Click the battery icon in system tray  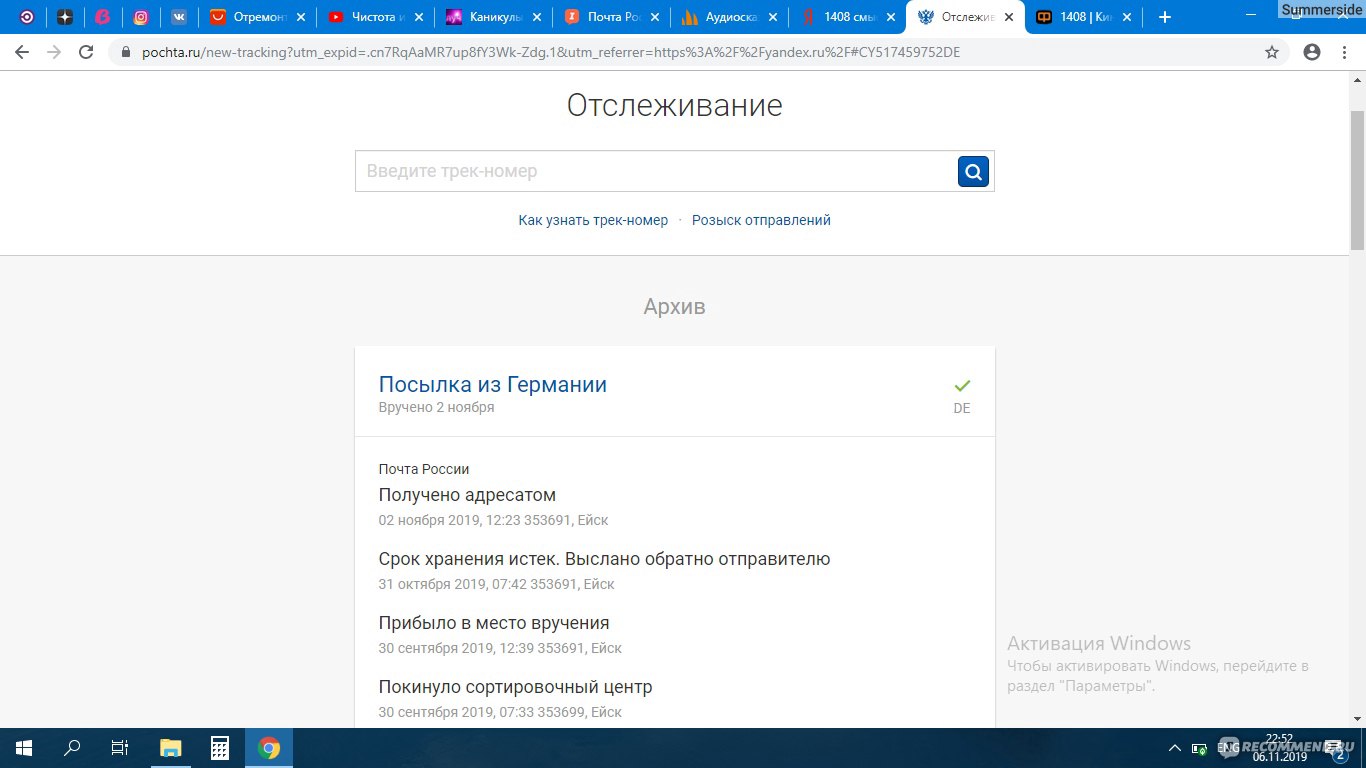pyautogui.click(x=1198, y=748)
